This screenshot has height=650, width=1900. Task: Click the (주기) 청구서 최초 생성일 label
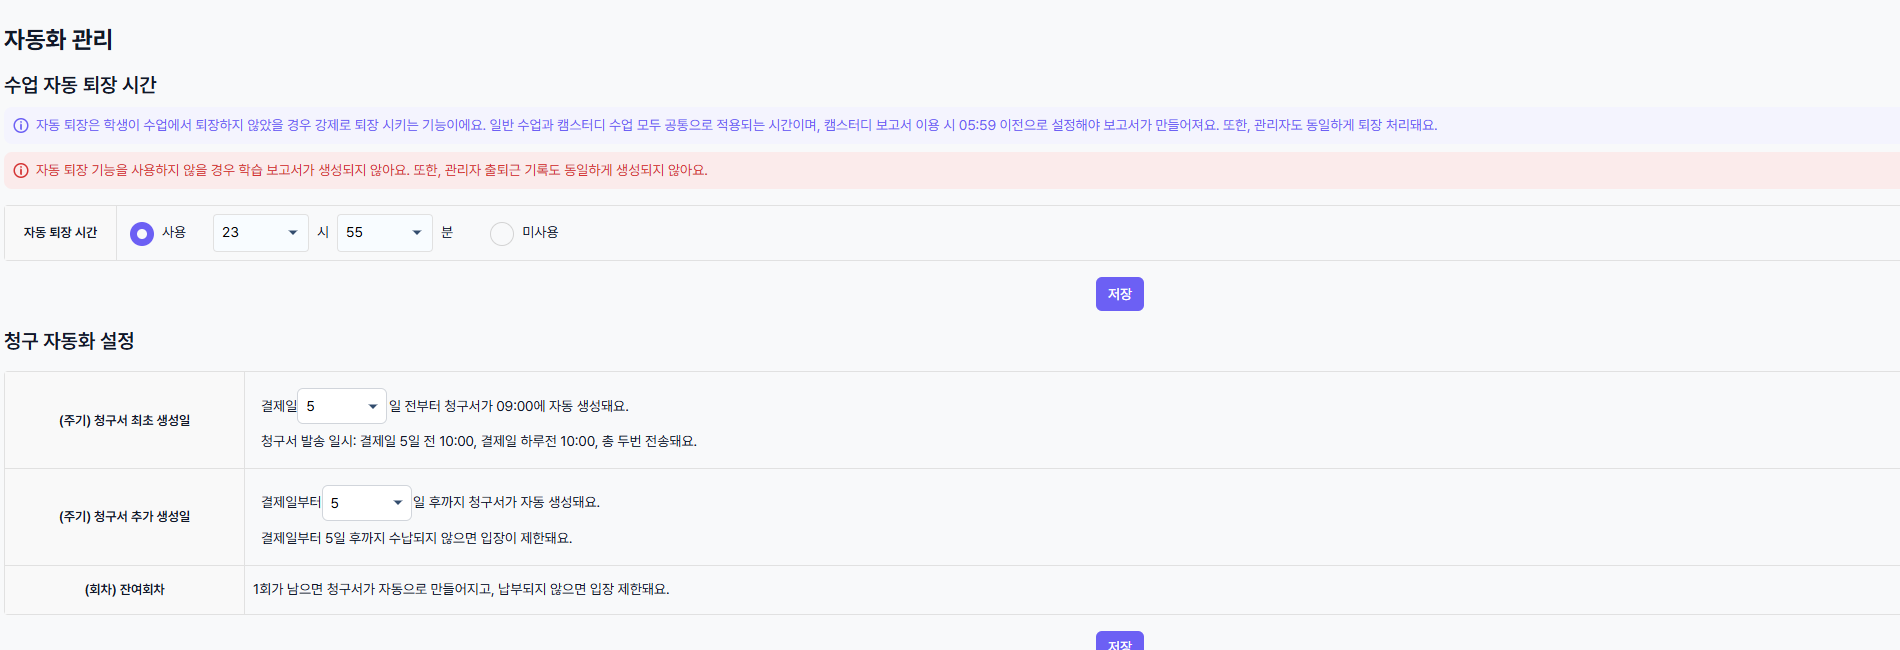(124, 421)
